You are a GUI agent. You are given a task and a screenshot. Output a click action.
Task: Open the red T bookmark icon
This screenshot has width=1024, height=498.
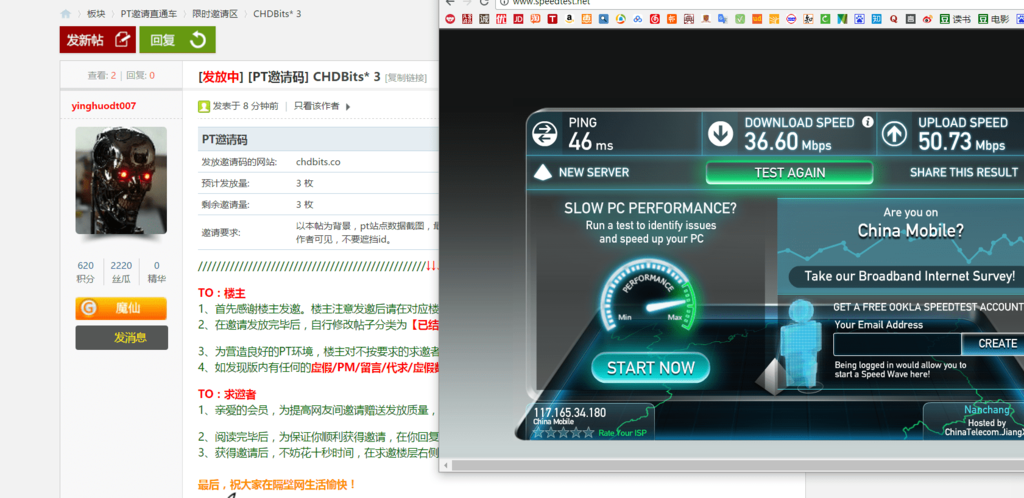click(x=552, y=20)
